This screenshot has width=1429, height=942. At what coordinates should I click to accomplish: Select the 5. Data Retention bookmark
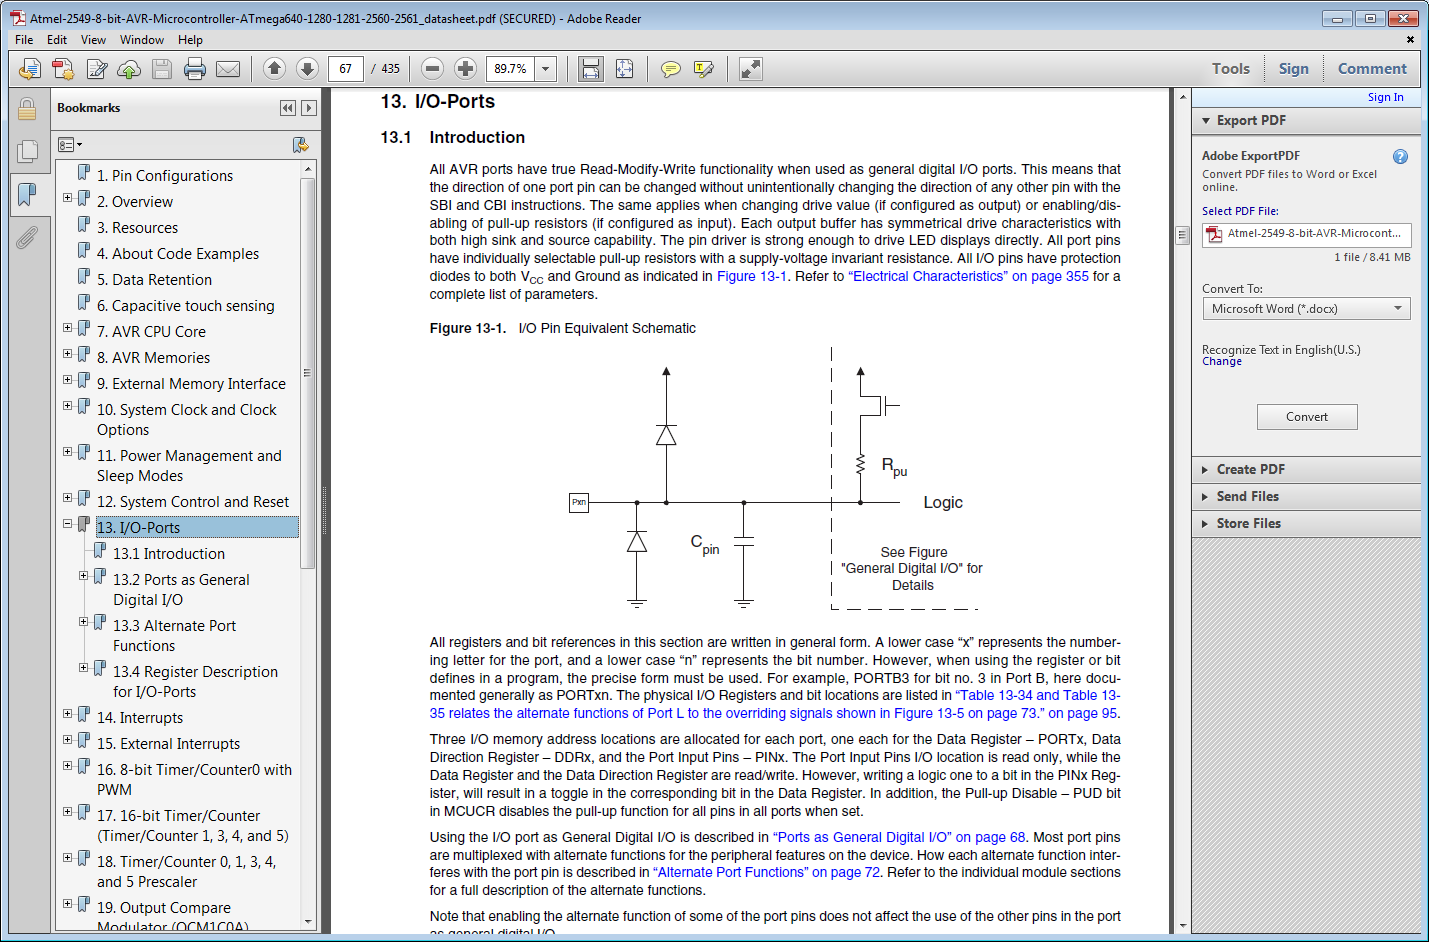pos(154,280)
